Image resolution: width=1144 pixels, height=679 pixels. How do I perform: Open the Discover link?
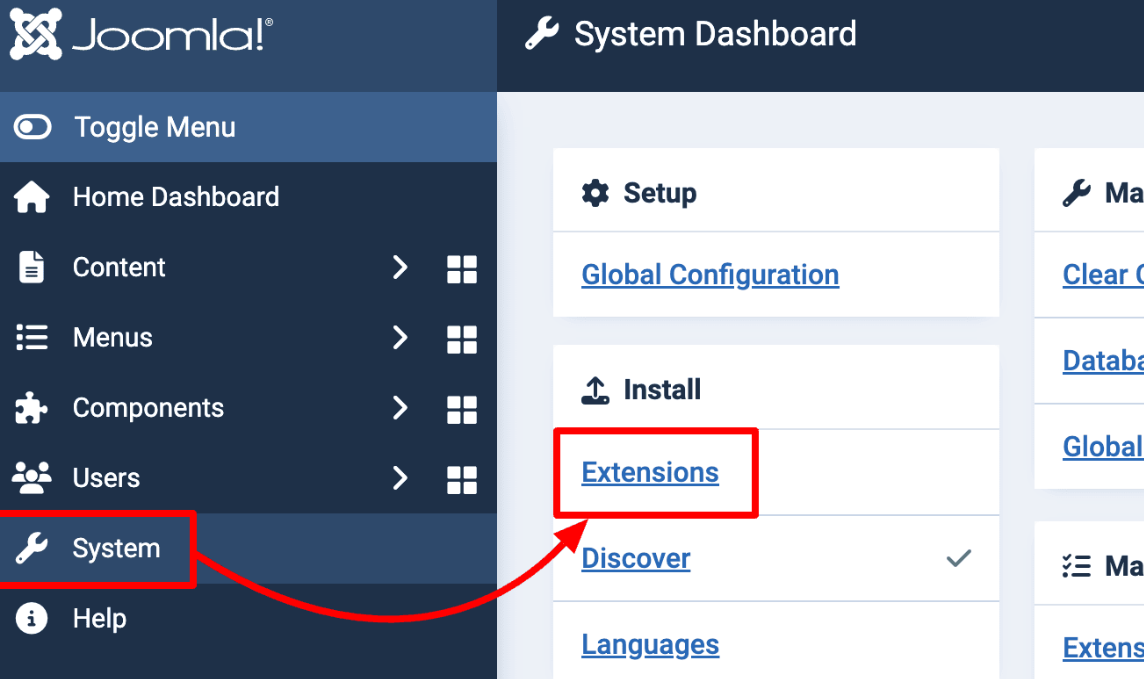coord(636,558)
